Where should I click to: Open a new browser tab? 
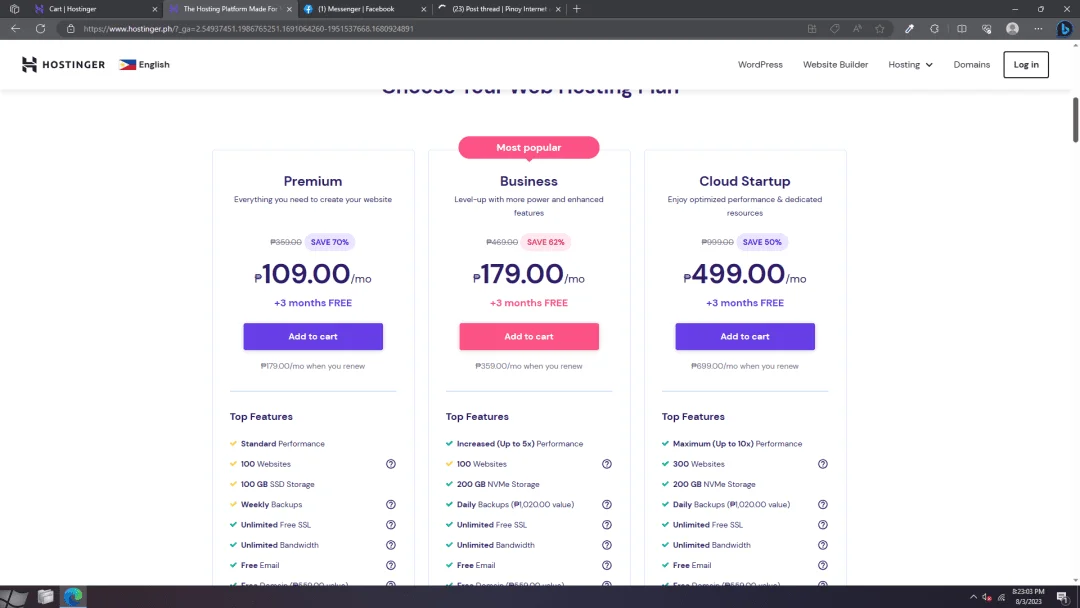577,9
